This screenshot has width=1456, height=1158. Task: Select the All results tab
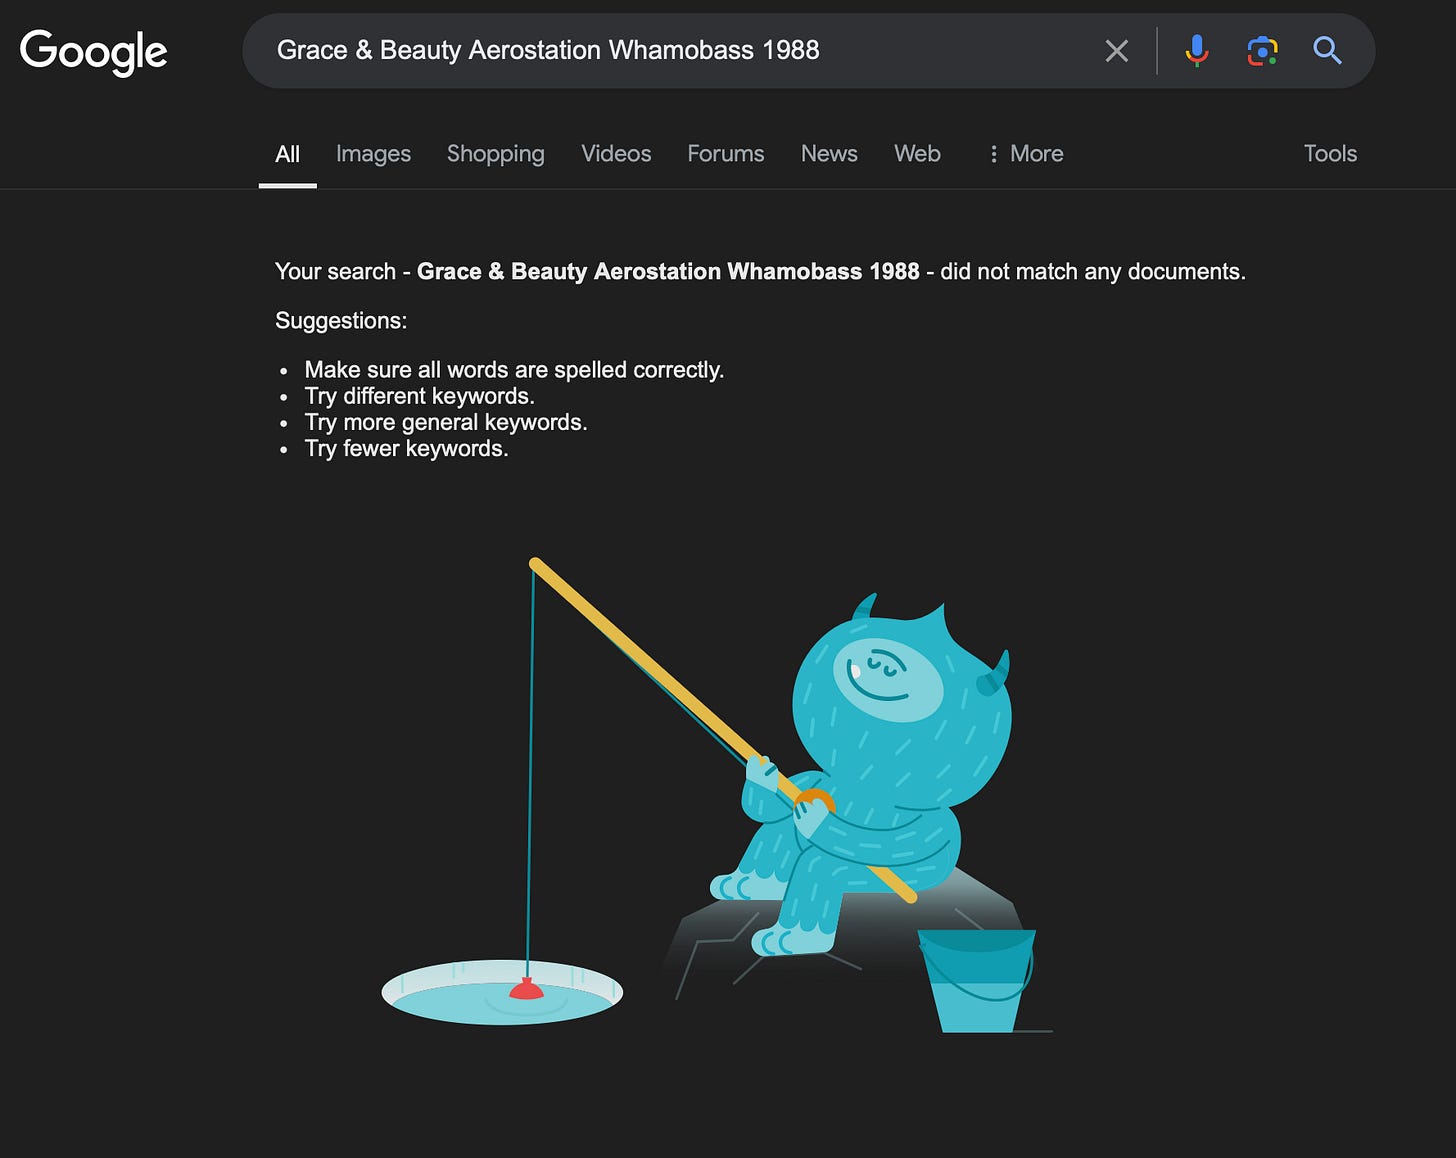tap(287, 154)
